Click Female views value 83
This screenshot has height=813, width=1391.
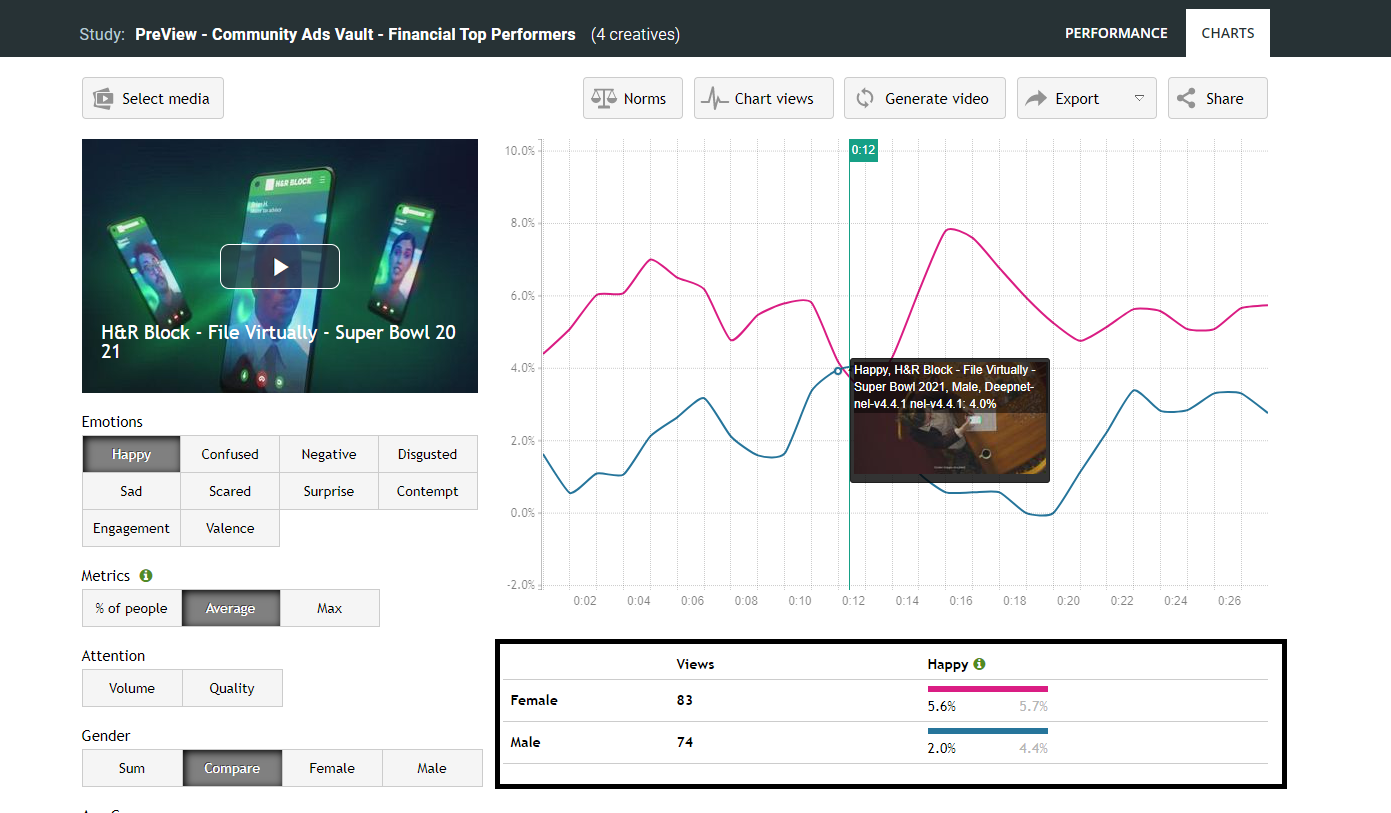click(685, 700)
